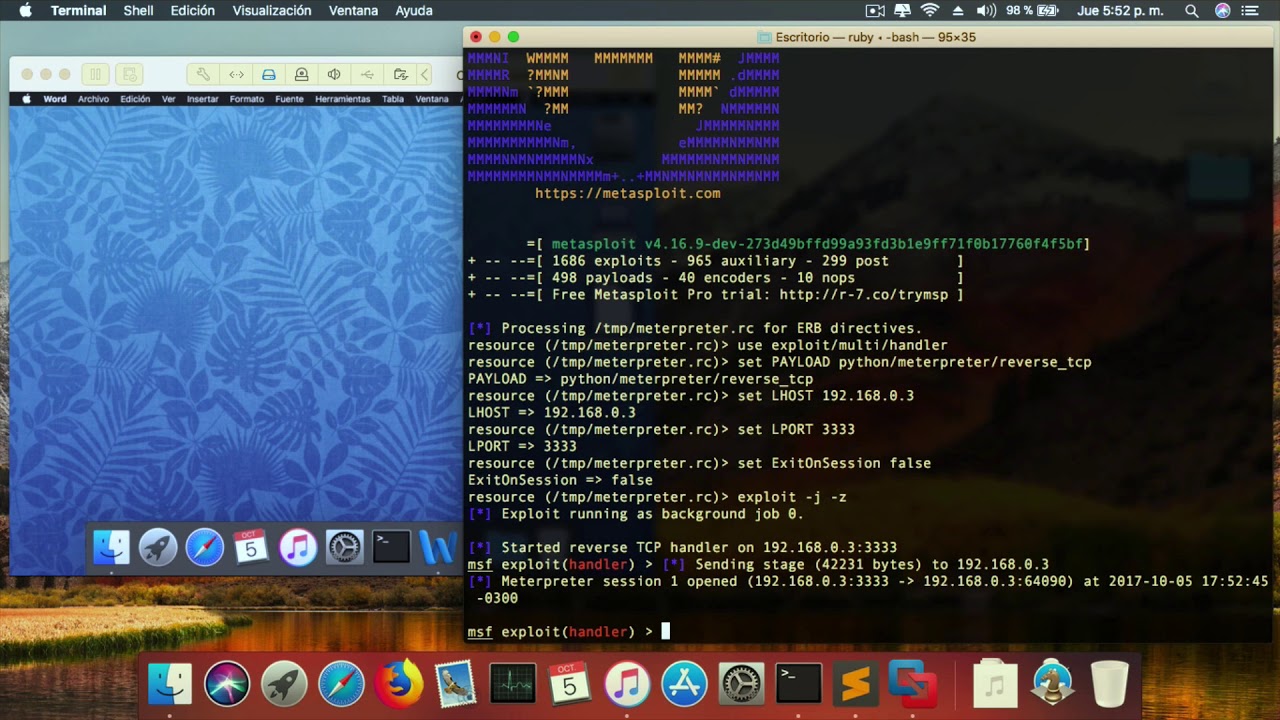Image resolution: width=1280 pixels, height=720 pixels.
Task: Click the http://r-7.co/trymsp trial link
Action: click(863, 295)
